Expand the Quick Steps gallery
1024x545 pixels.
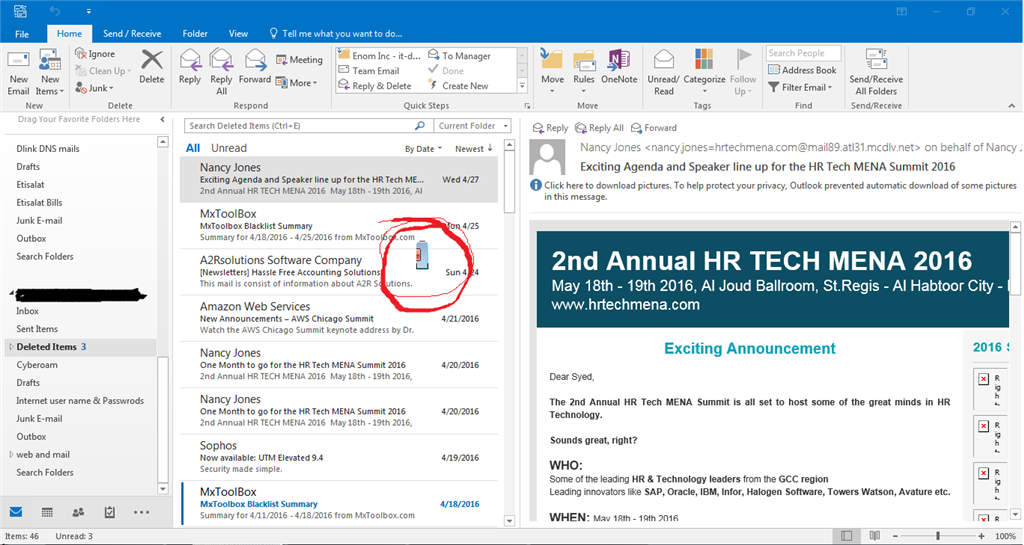click(522, 86)
